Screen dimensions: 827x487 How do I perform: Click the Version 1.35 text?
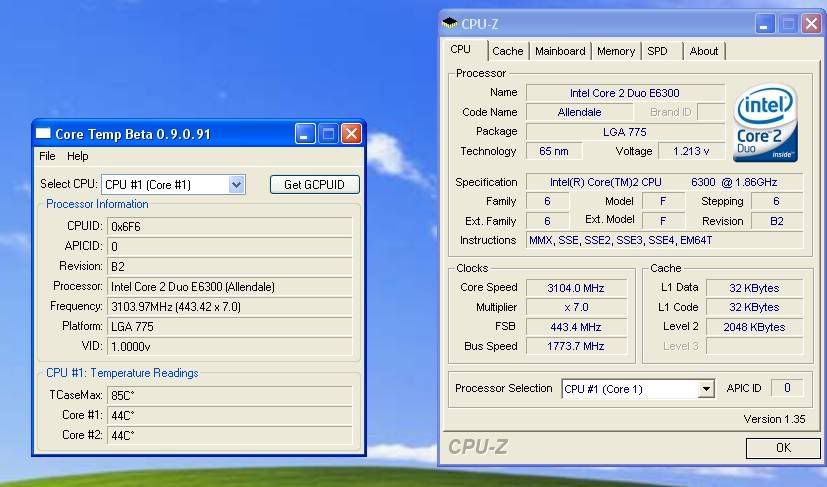coord(774,419)
